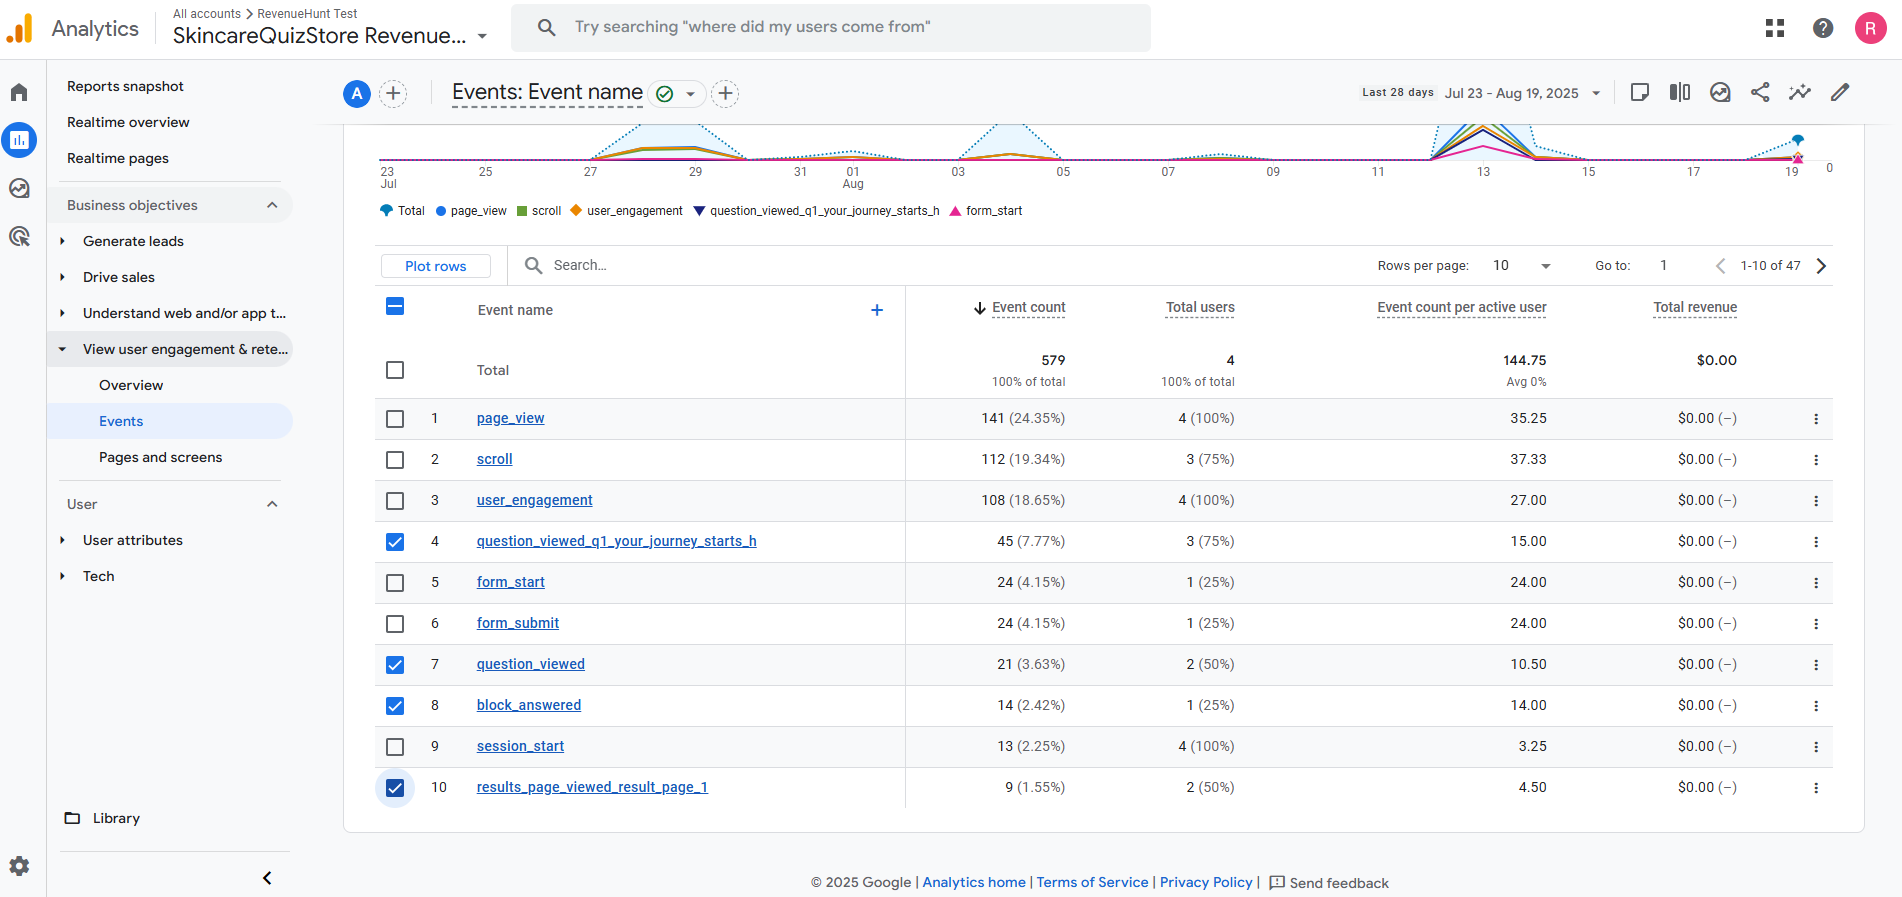Add a new comparison plus icon
Image resolution: width=1902 pixels, height=897 pixels.
point(394,94)
